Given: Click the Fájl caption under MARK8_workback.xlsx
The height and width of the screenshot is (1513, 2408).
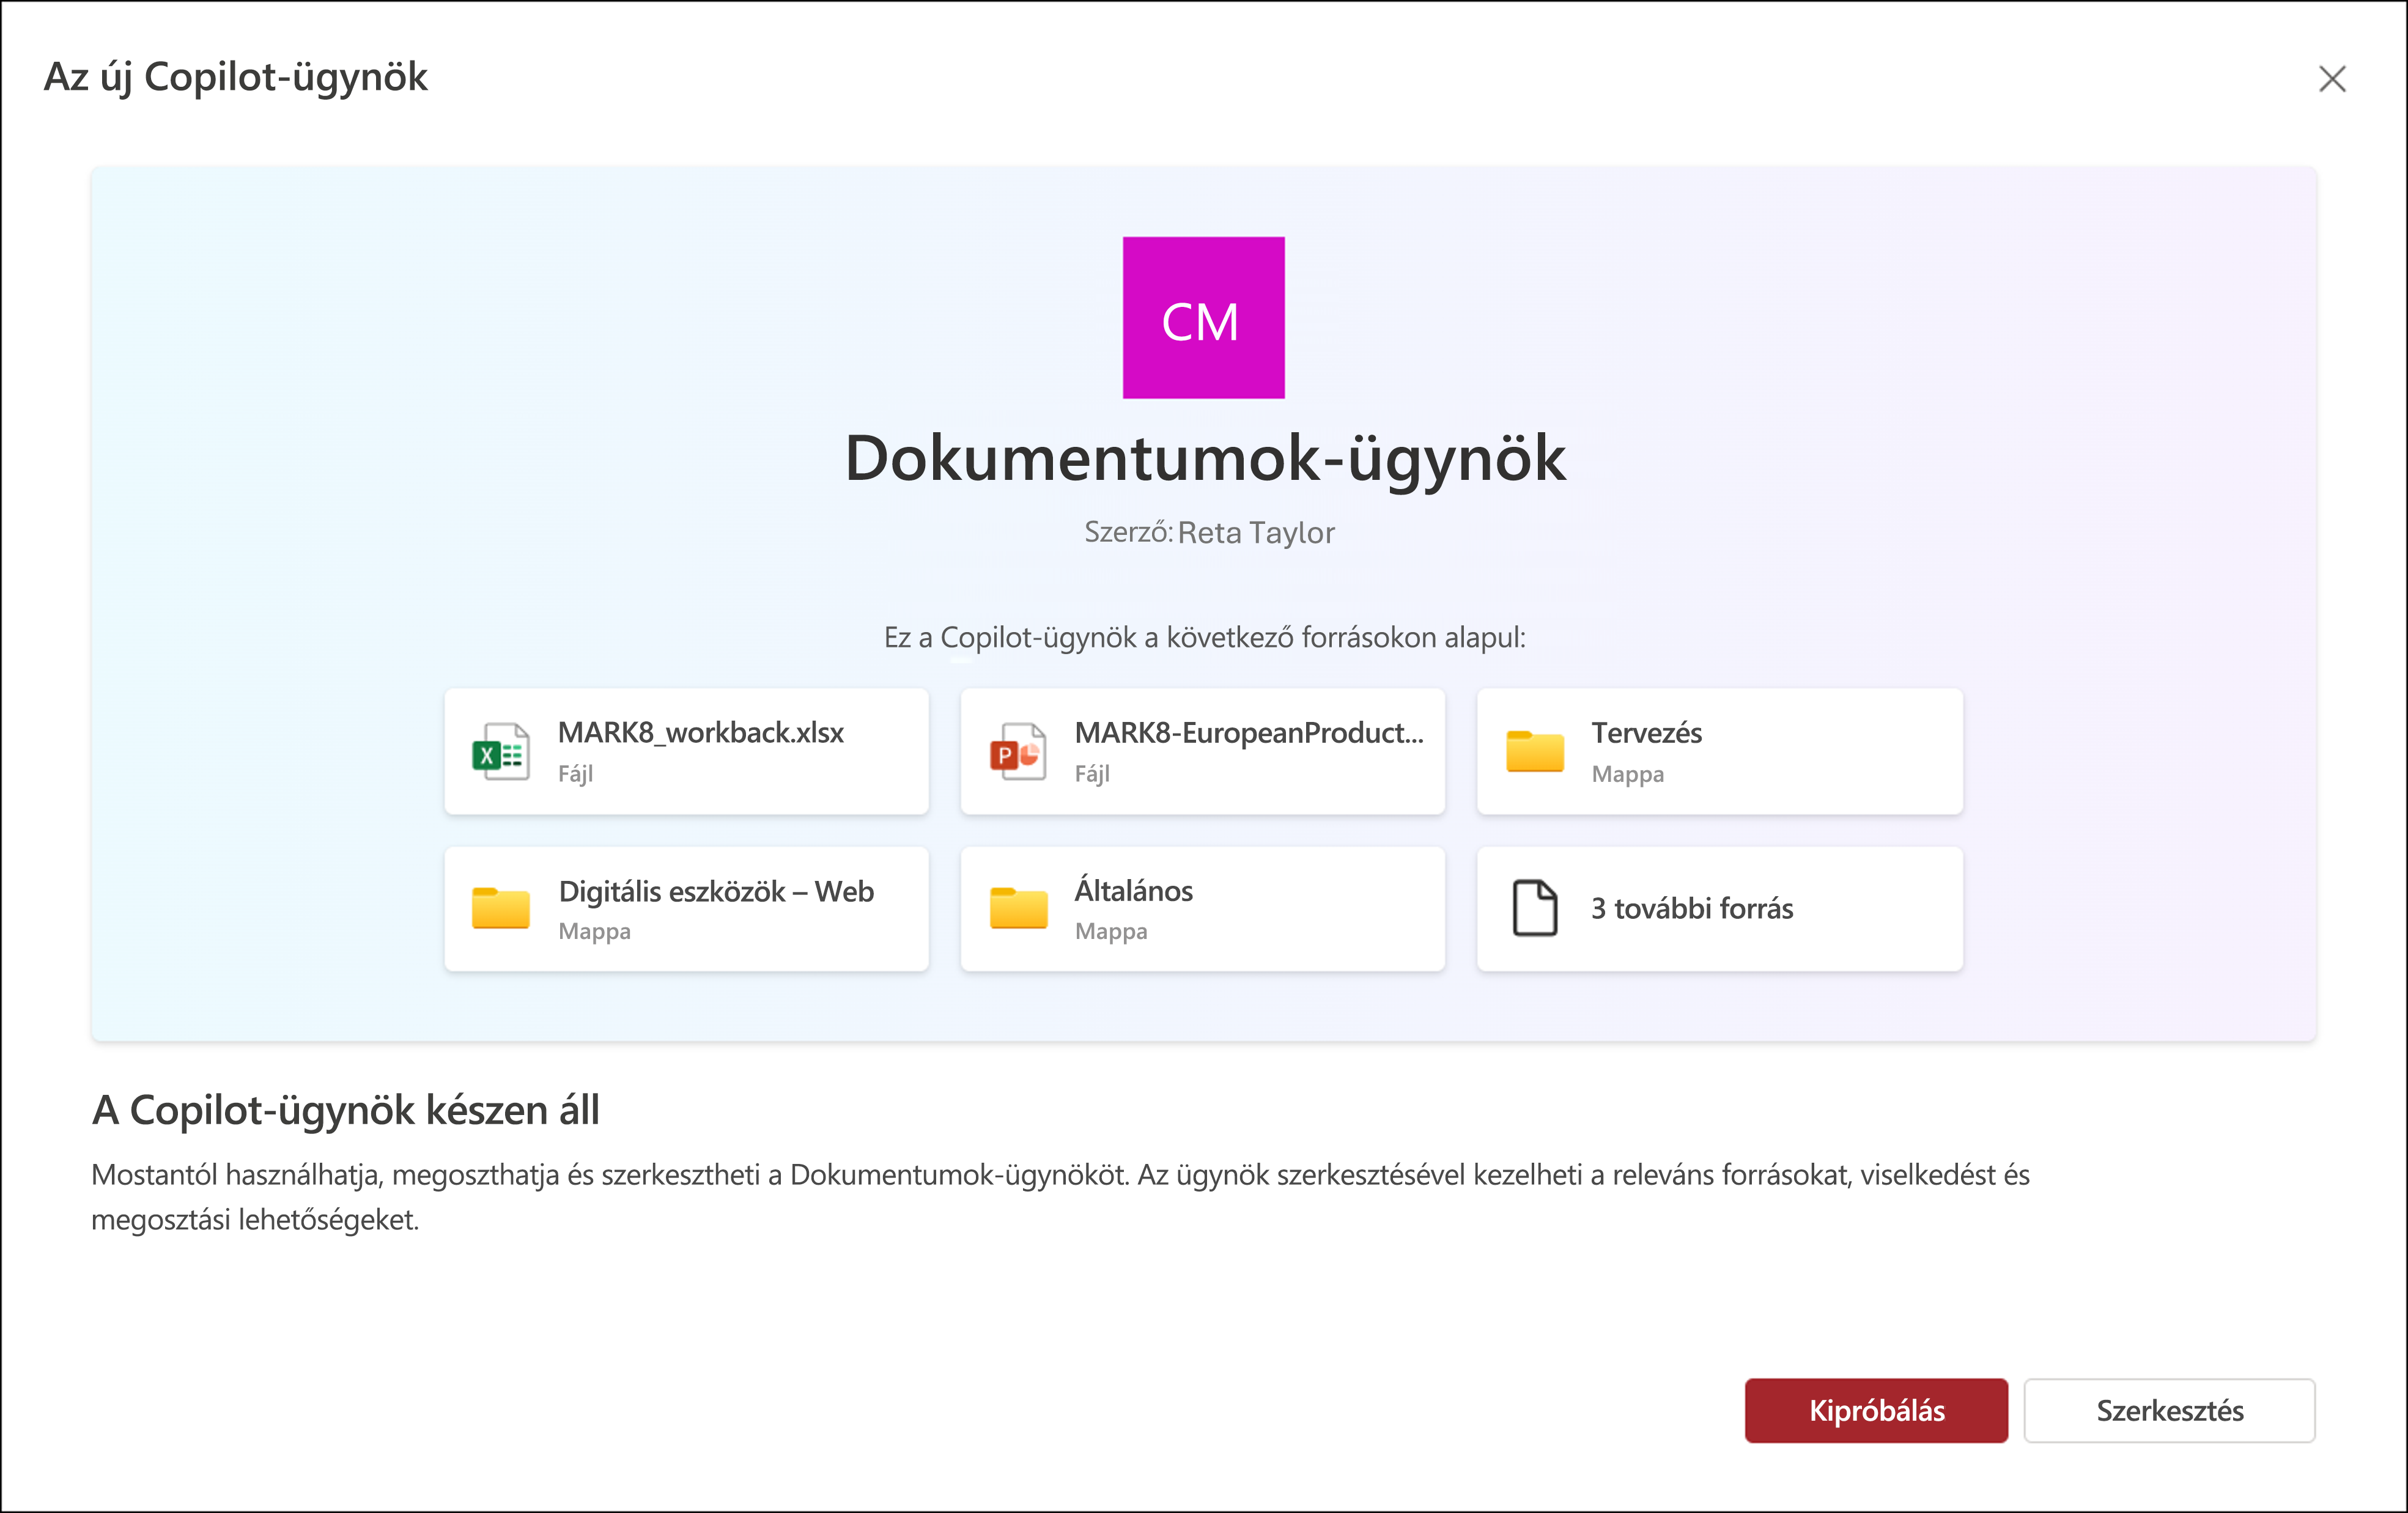Looking at the screenshot, I should tap(575, 774).
